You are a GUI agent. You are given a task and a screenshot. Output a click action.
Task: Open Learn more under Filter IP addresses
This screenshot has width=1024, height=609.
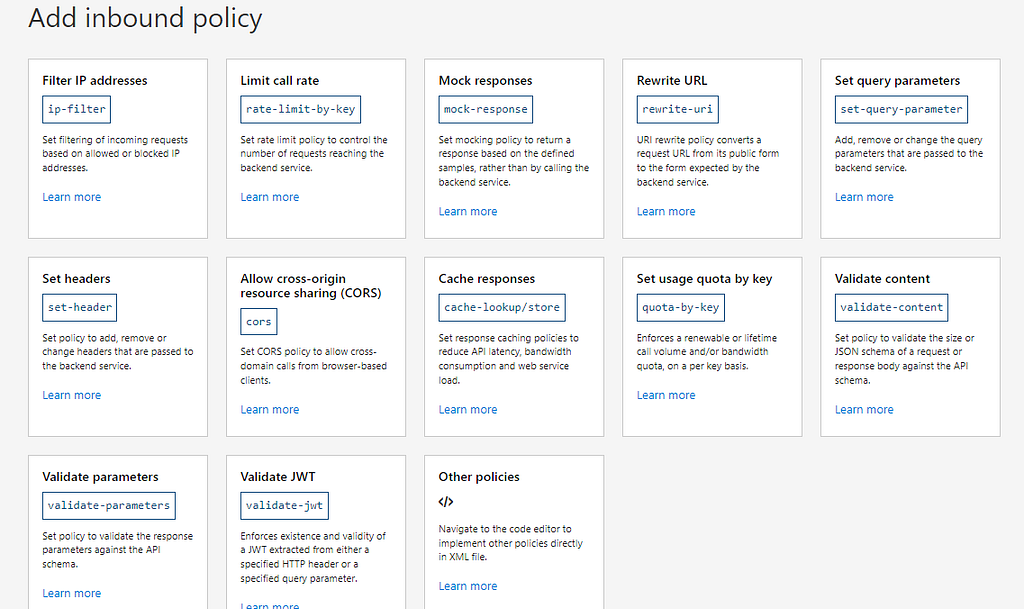pyautogui.click(x=72, y=197)
